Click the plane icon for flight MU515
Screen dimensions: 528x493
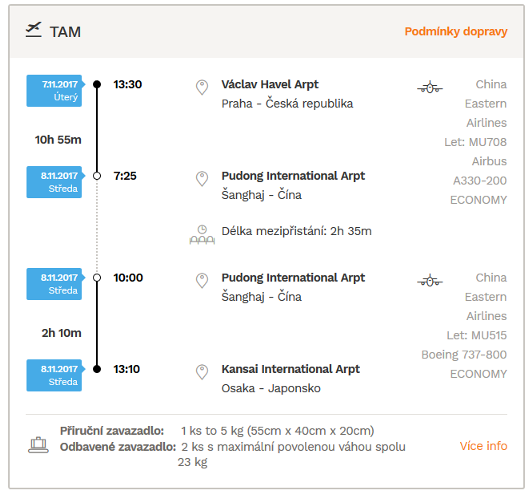pyautogui.click(x=430, y=281)
